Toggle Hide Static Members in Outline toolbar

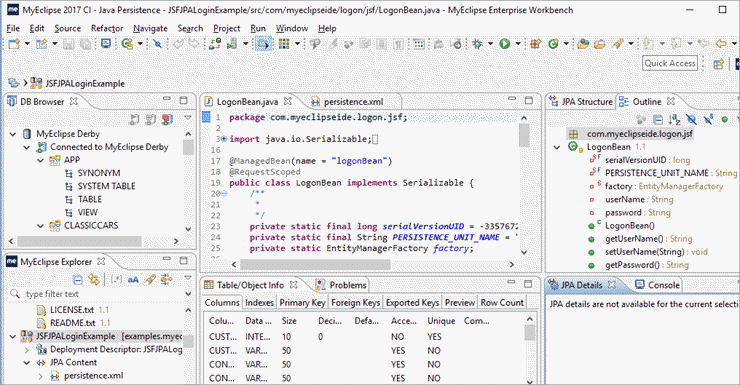point(708,119)
